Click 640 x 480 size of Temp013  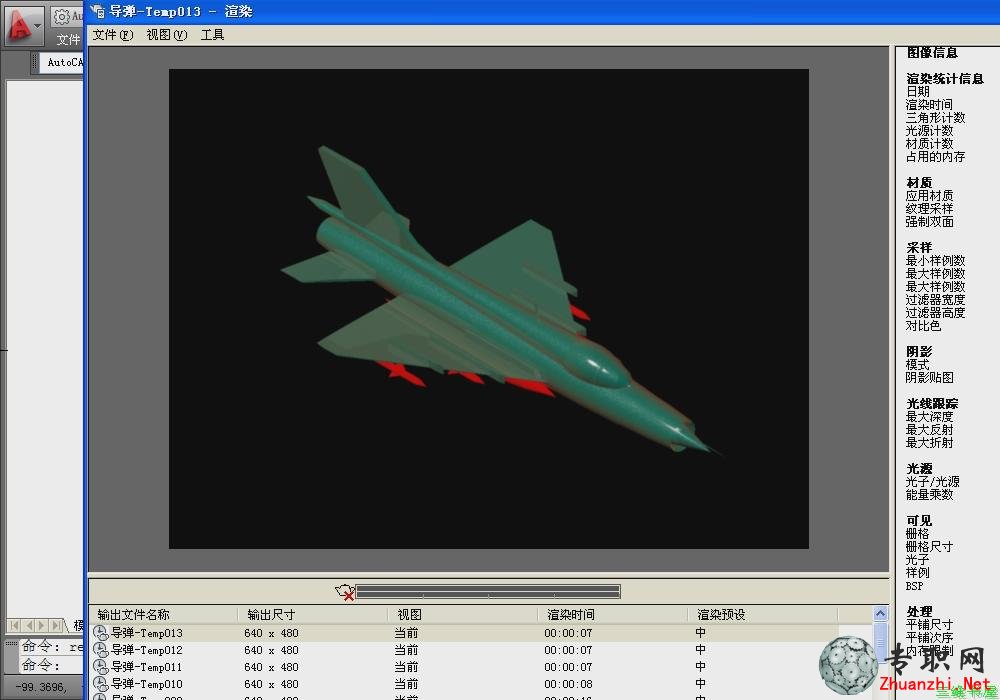pyautogui.click(x=271, y=633)
